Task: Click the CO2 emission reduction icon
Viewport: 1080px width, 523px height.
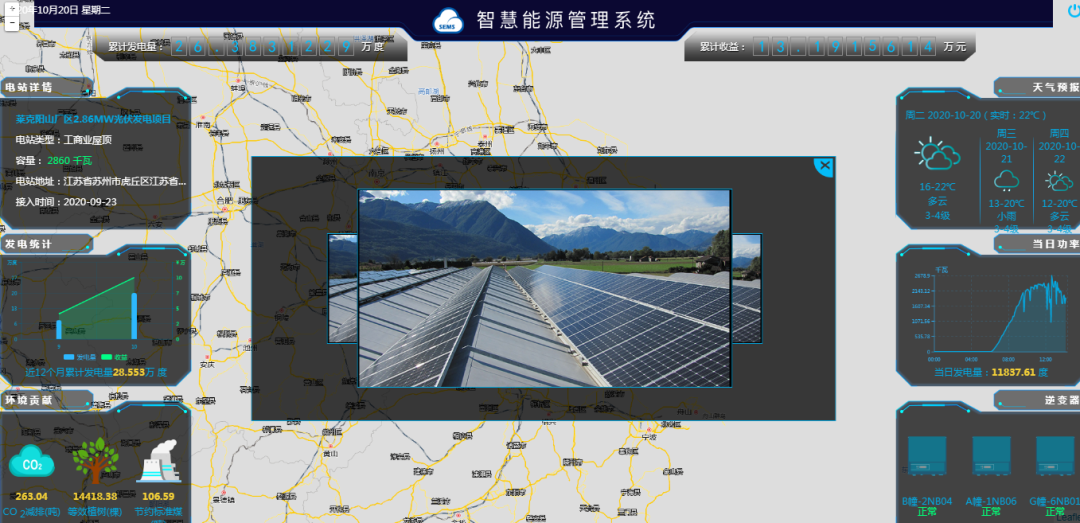Action: click(x=32, y=463)
